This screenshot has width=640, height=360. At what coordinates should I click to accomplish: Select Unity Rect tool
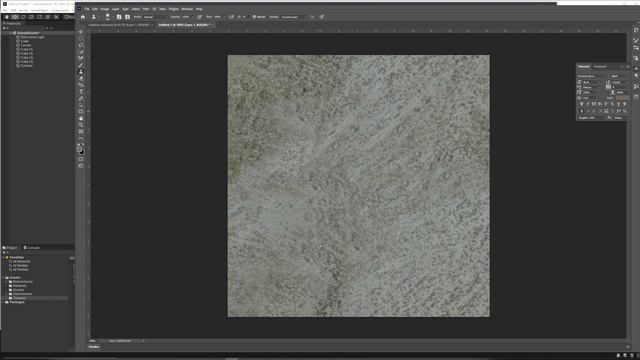coord(39,17)
